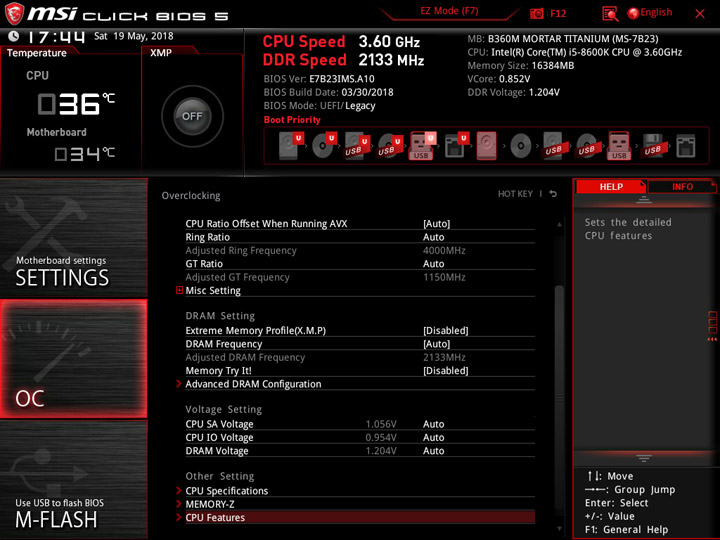Click the scrollbar down arrow in settings list
The height and width of the screenshot is (540, 720).
(559, 529)
